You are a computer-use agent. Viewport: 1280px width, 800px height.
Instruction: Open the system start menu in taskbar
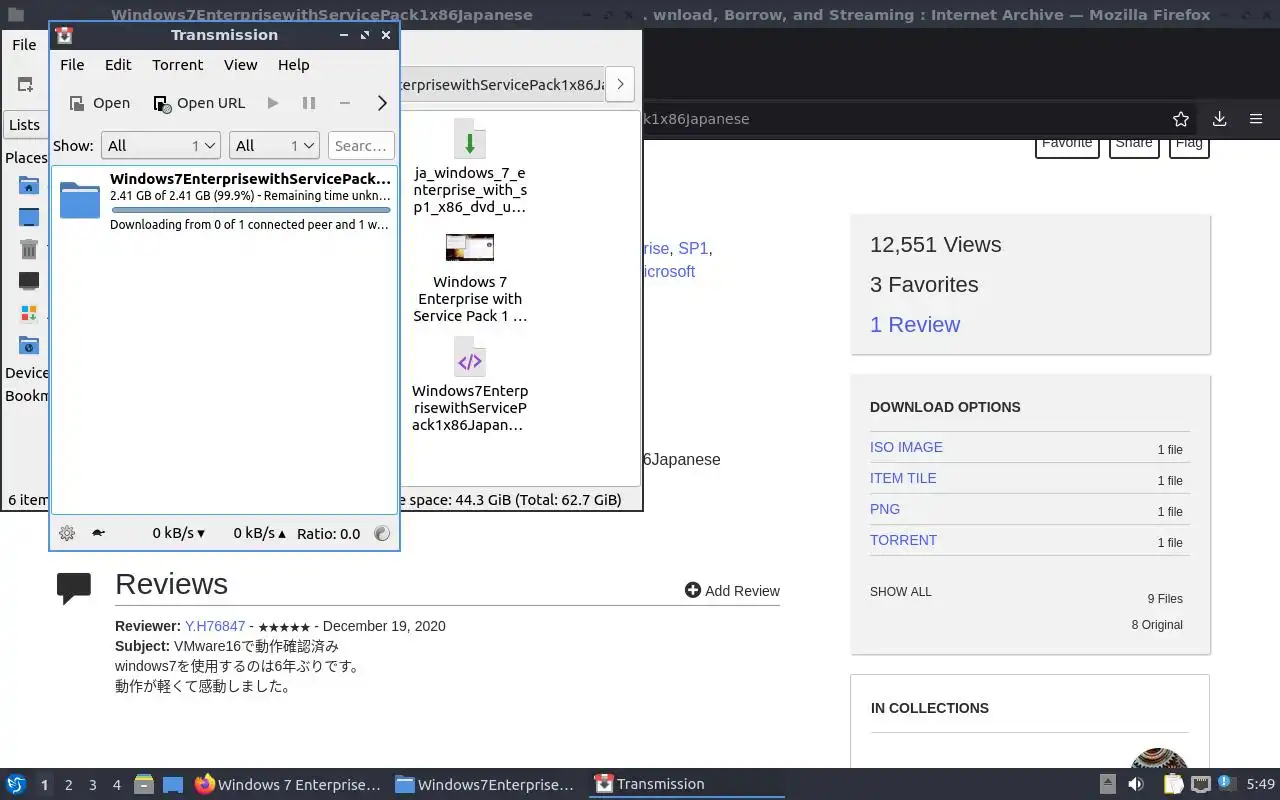coord(15,784)
